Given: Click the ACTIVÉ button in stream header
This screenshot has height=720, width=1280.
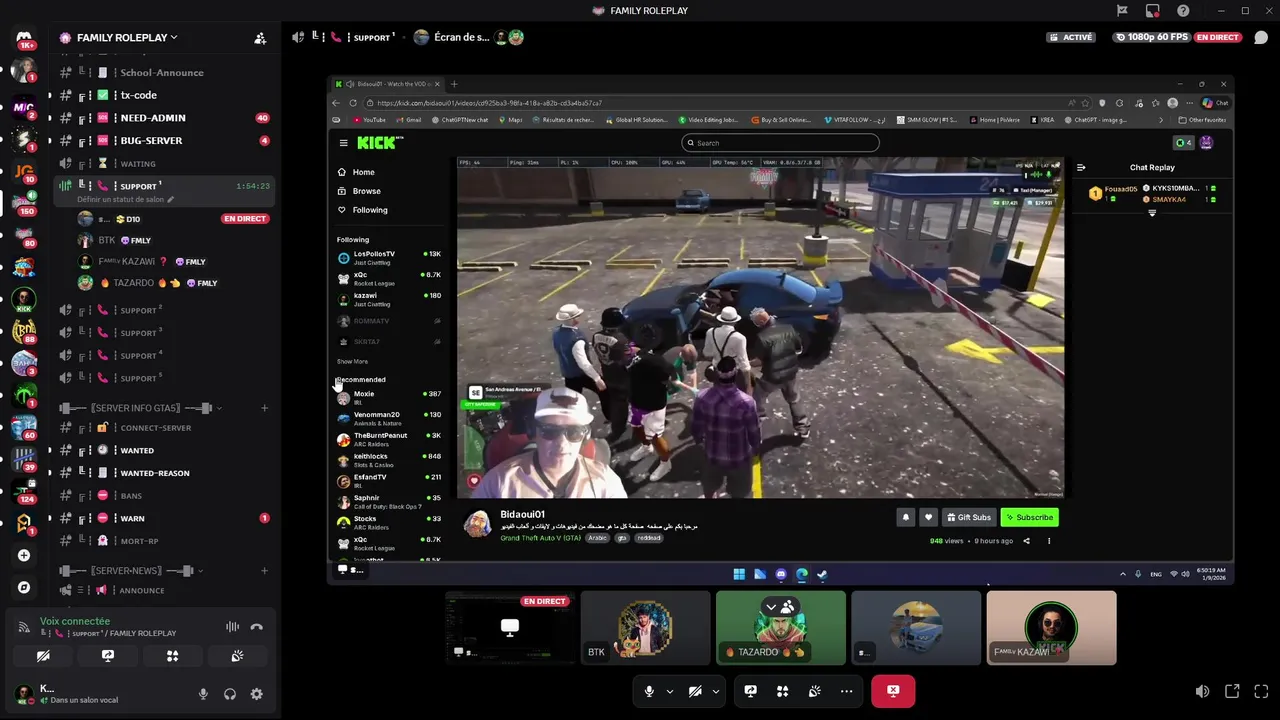Looking at the screenshot, I should pyautogui.click(x=1072, y=37).
